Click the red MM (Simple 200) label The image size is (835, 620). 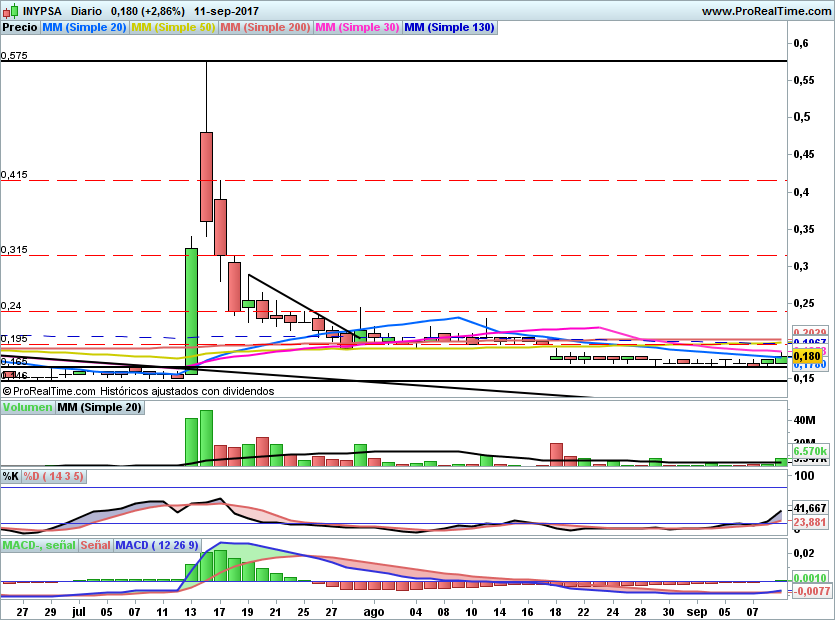click(265, 28)
